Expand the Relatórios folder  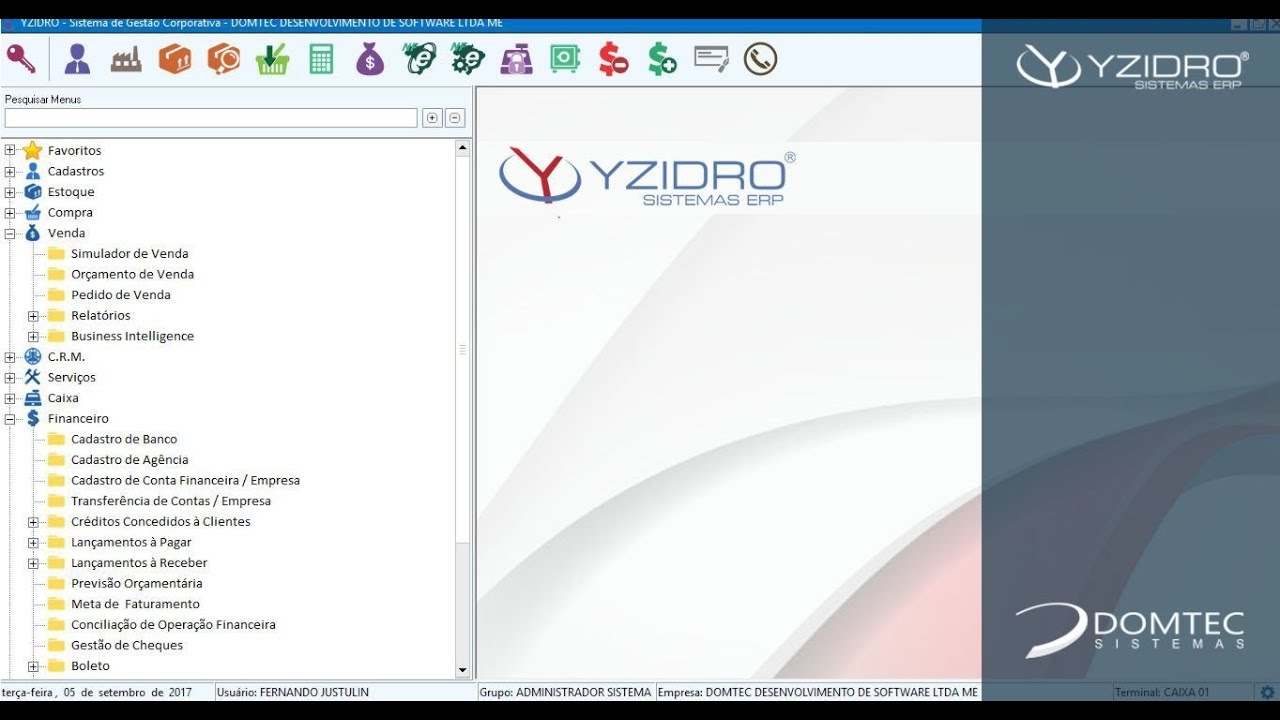(x=33, y=316)
